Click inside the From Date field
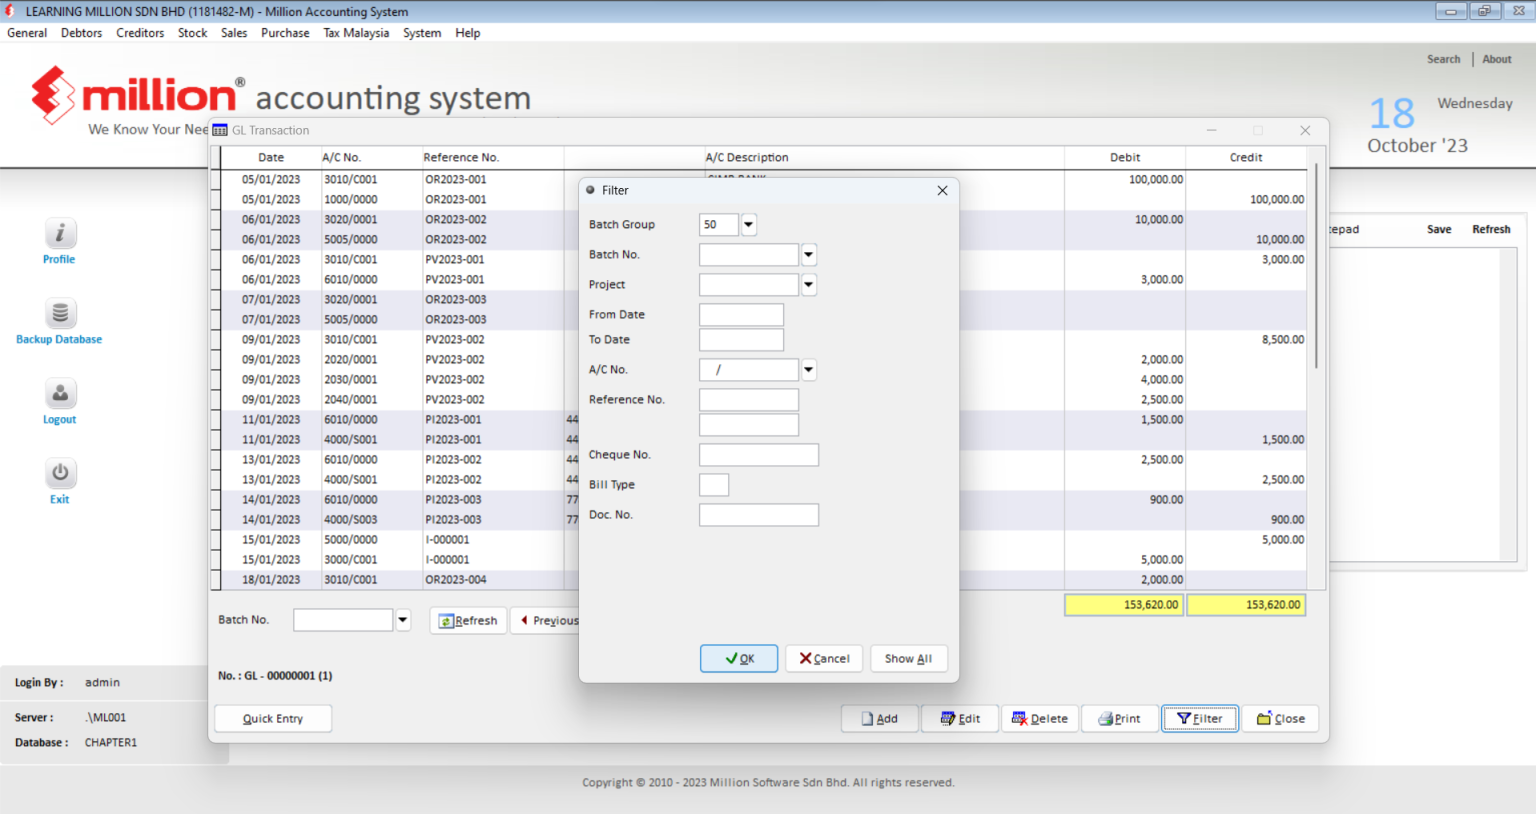This screenshot has width=1536, height=814. 741,314
